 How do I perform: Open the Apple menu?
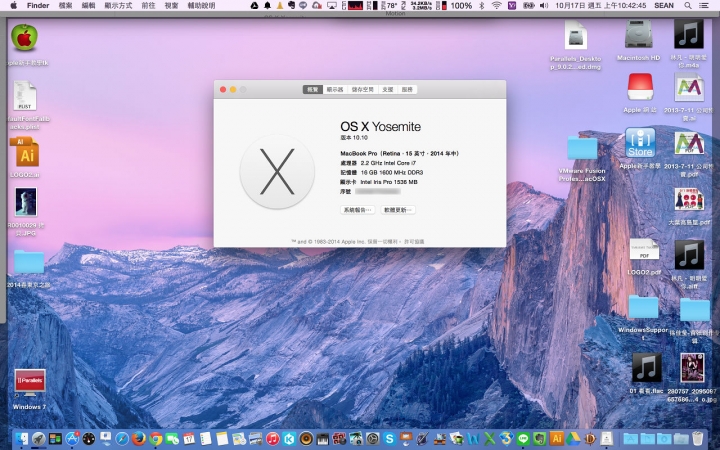pos(13,6)
